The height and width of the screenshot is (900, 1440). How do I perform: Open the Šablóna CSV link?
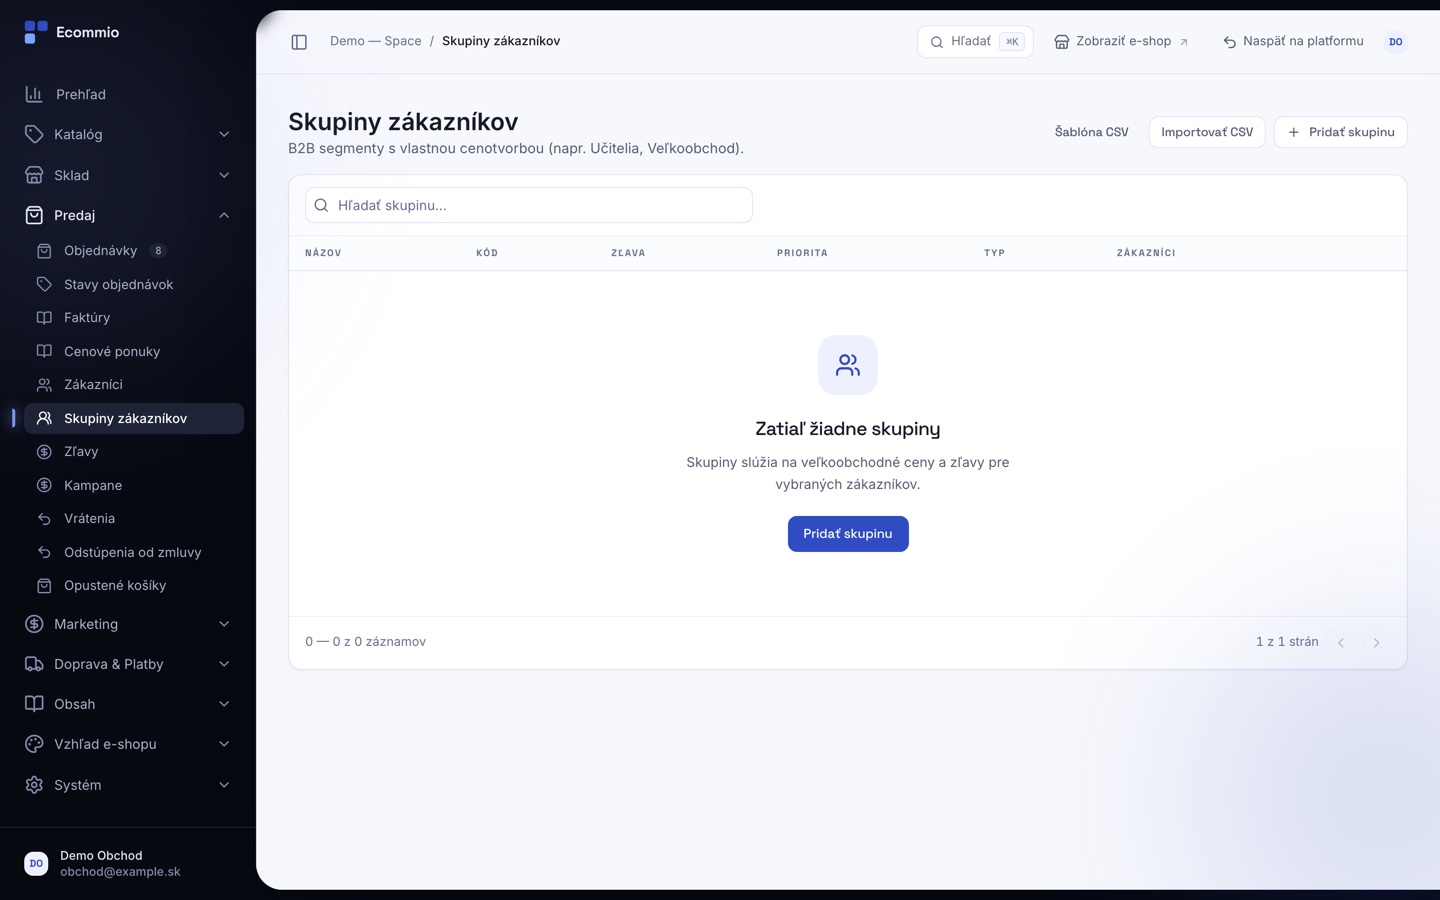click(x=1091, y=132)
